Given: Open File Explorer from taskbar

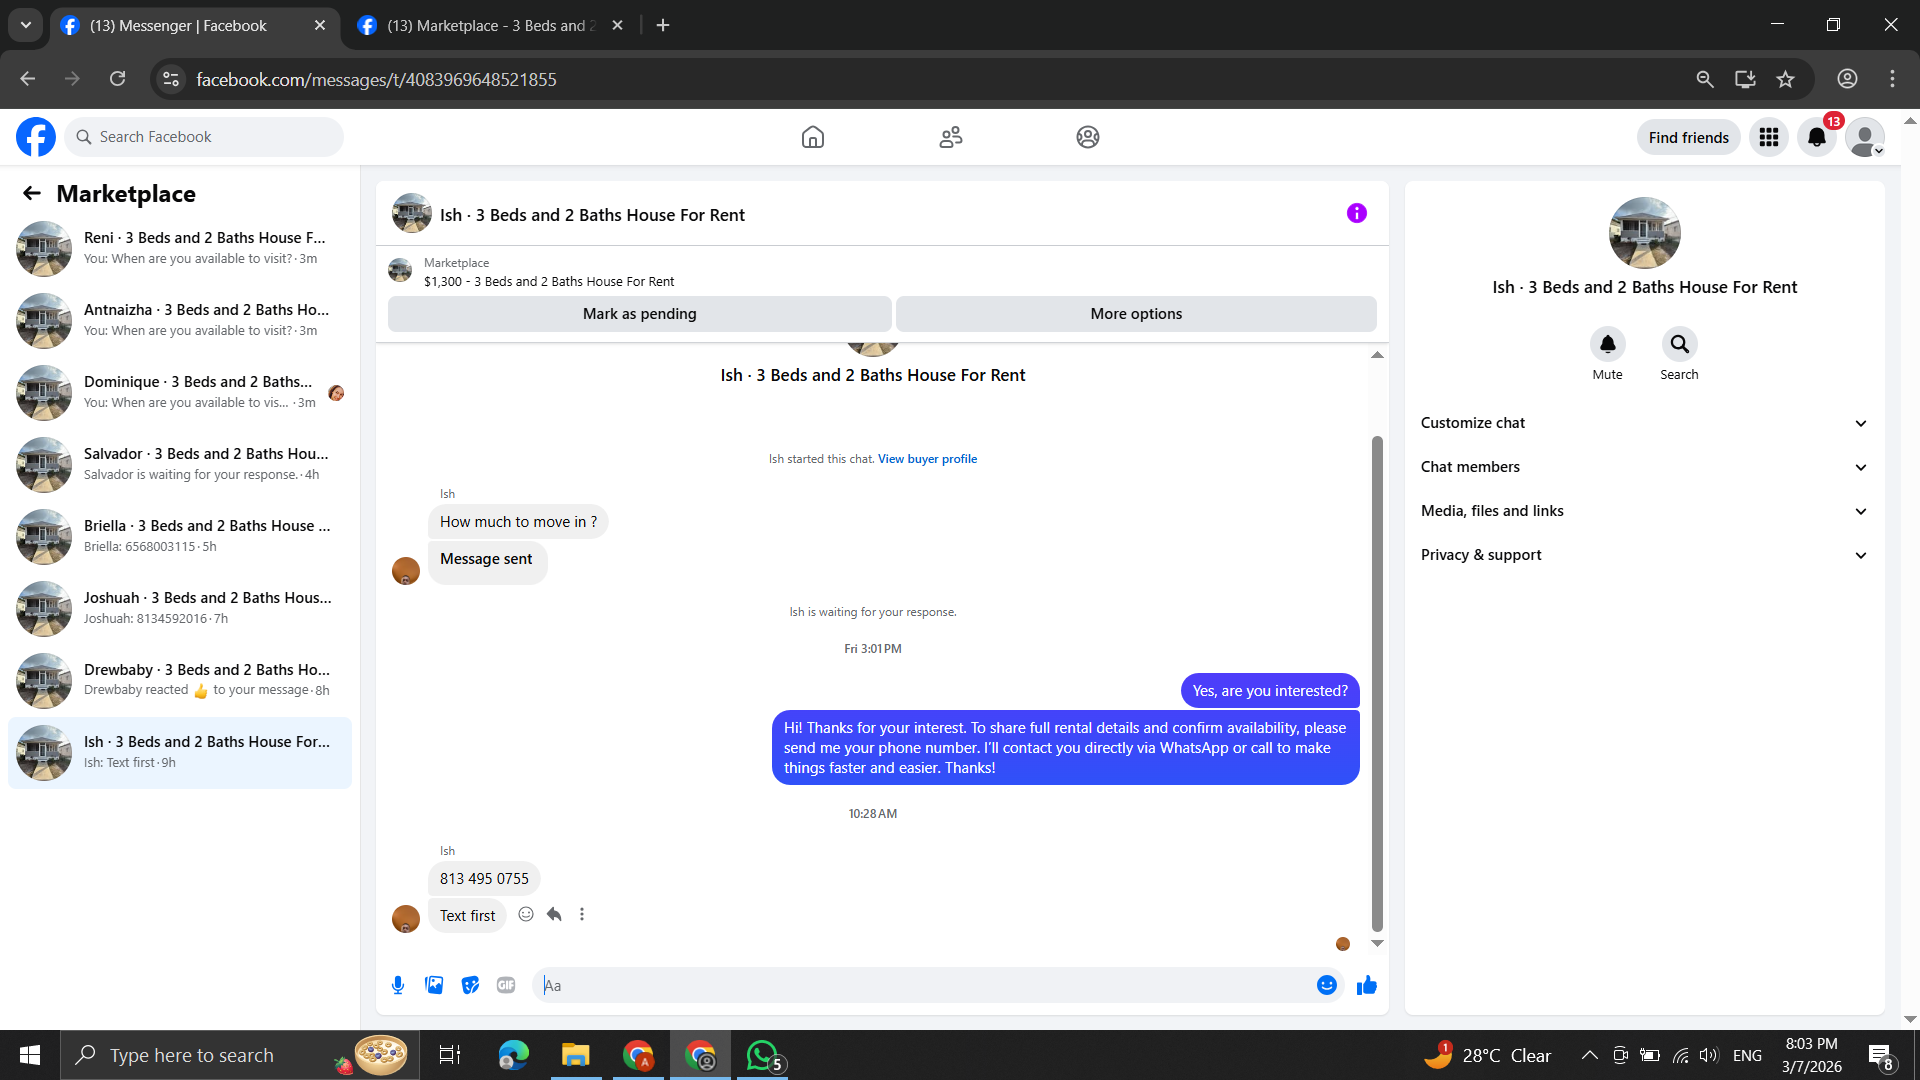Looking at the screenshot, I should [575, 1055].
